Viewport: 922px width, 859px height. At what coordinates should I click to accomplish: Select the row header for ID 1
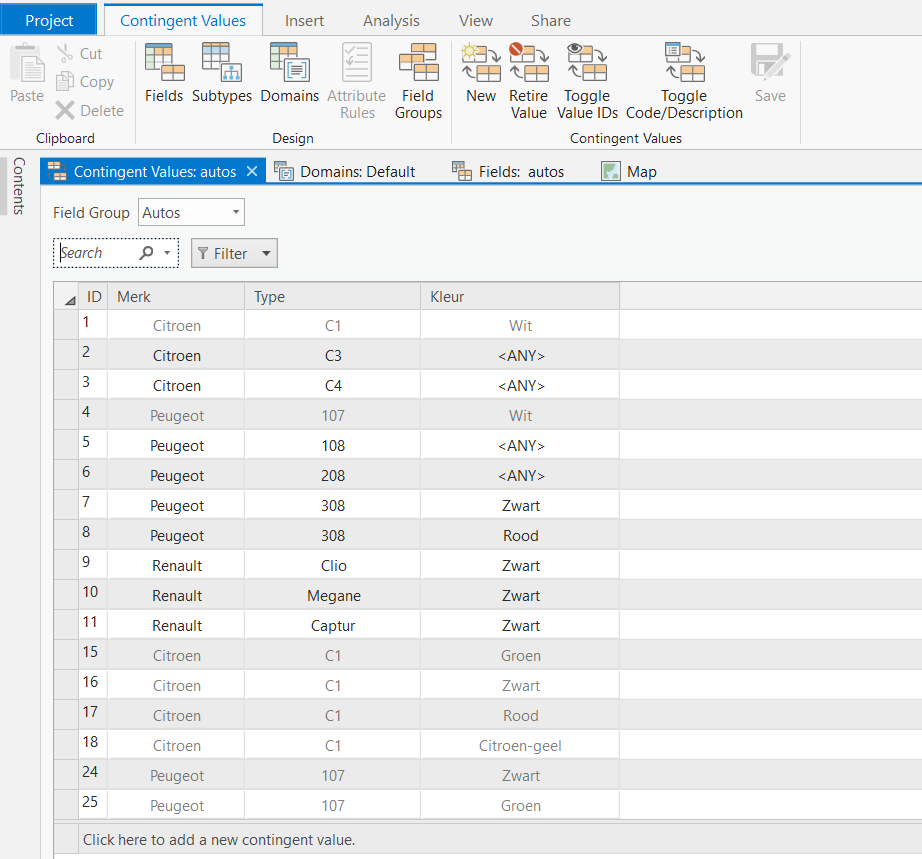pos(66,325)
